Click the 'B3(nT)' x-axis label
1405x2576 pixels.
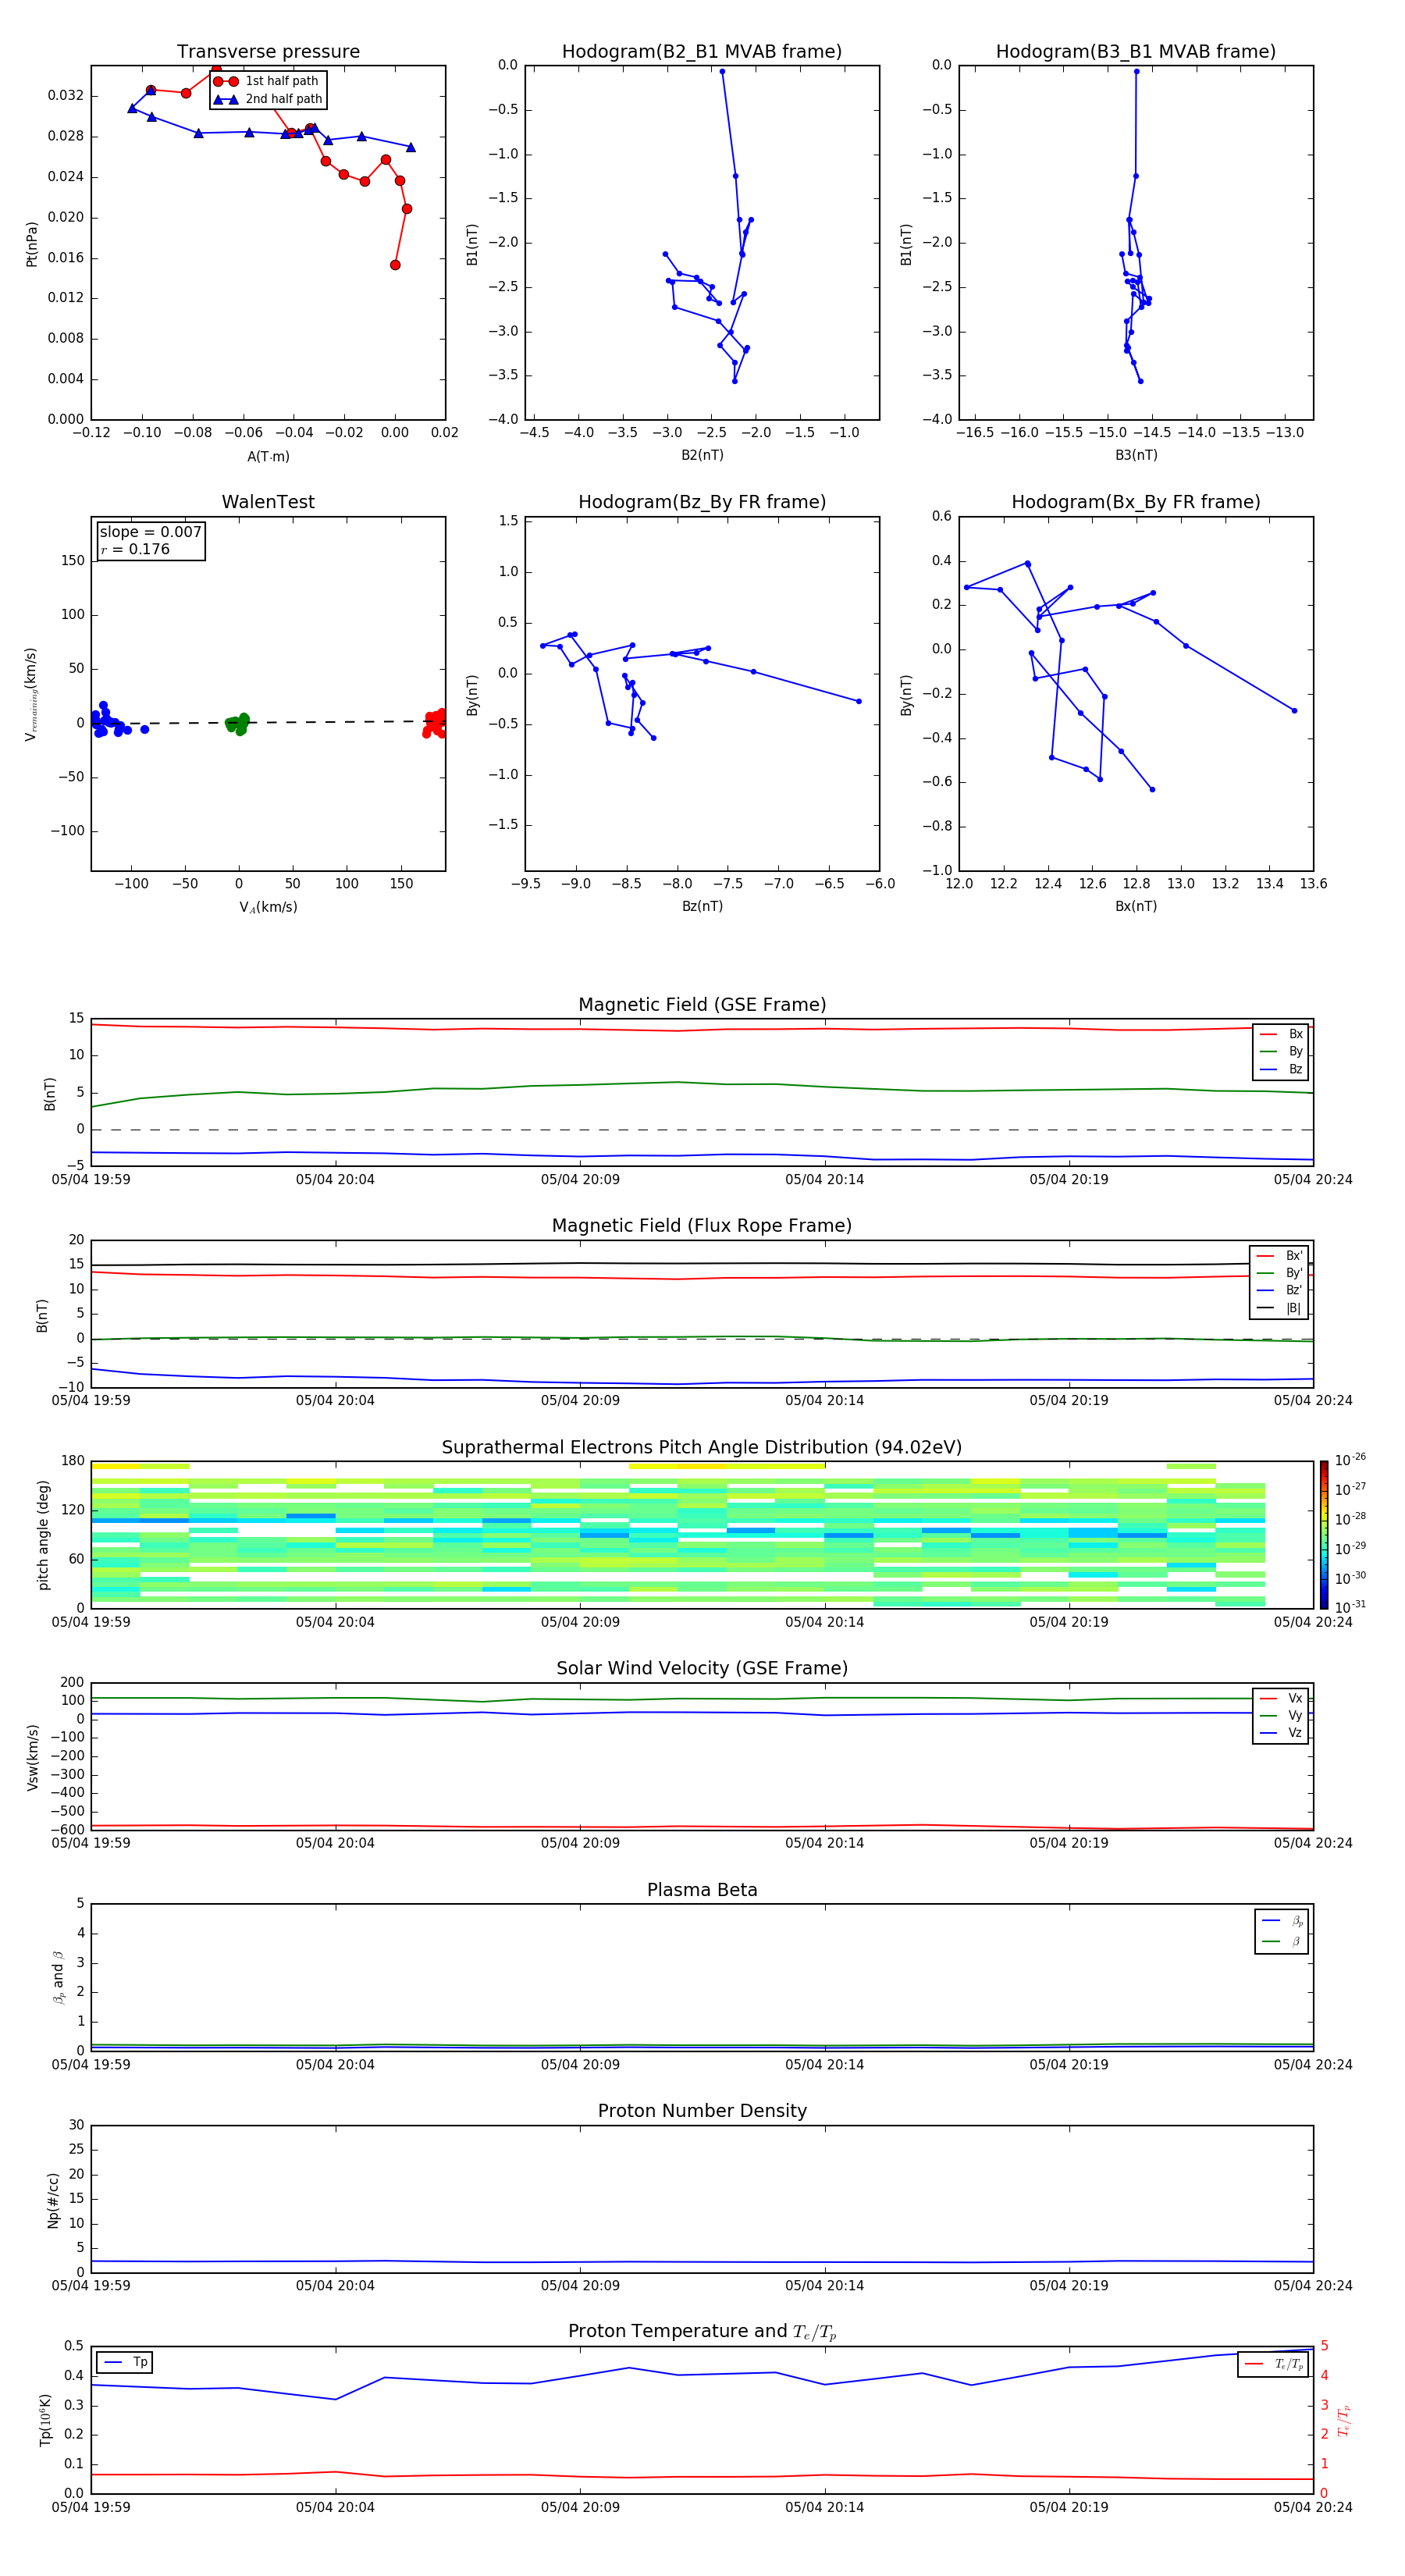coord(1136,455)
